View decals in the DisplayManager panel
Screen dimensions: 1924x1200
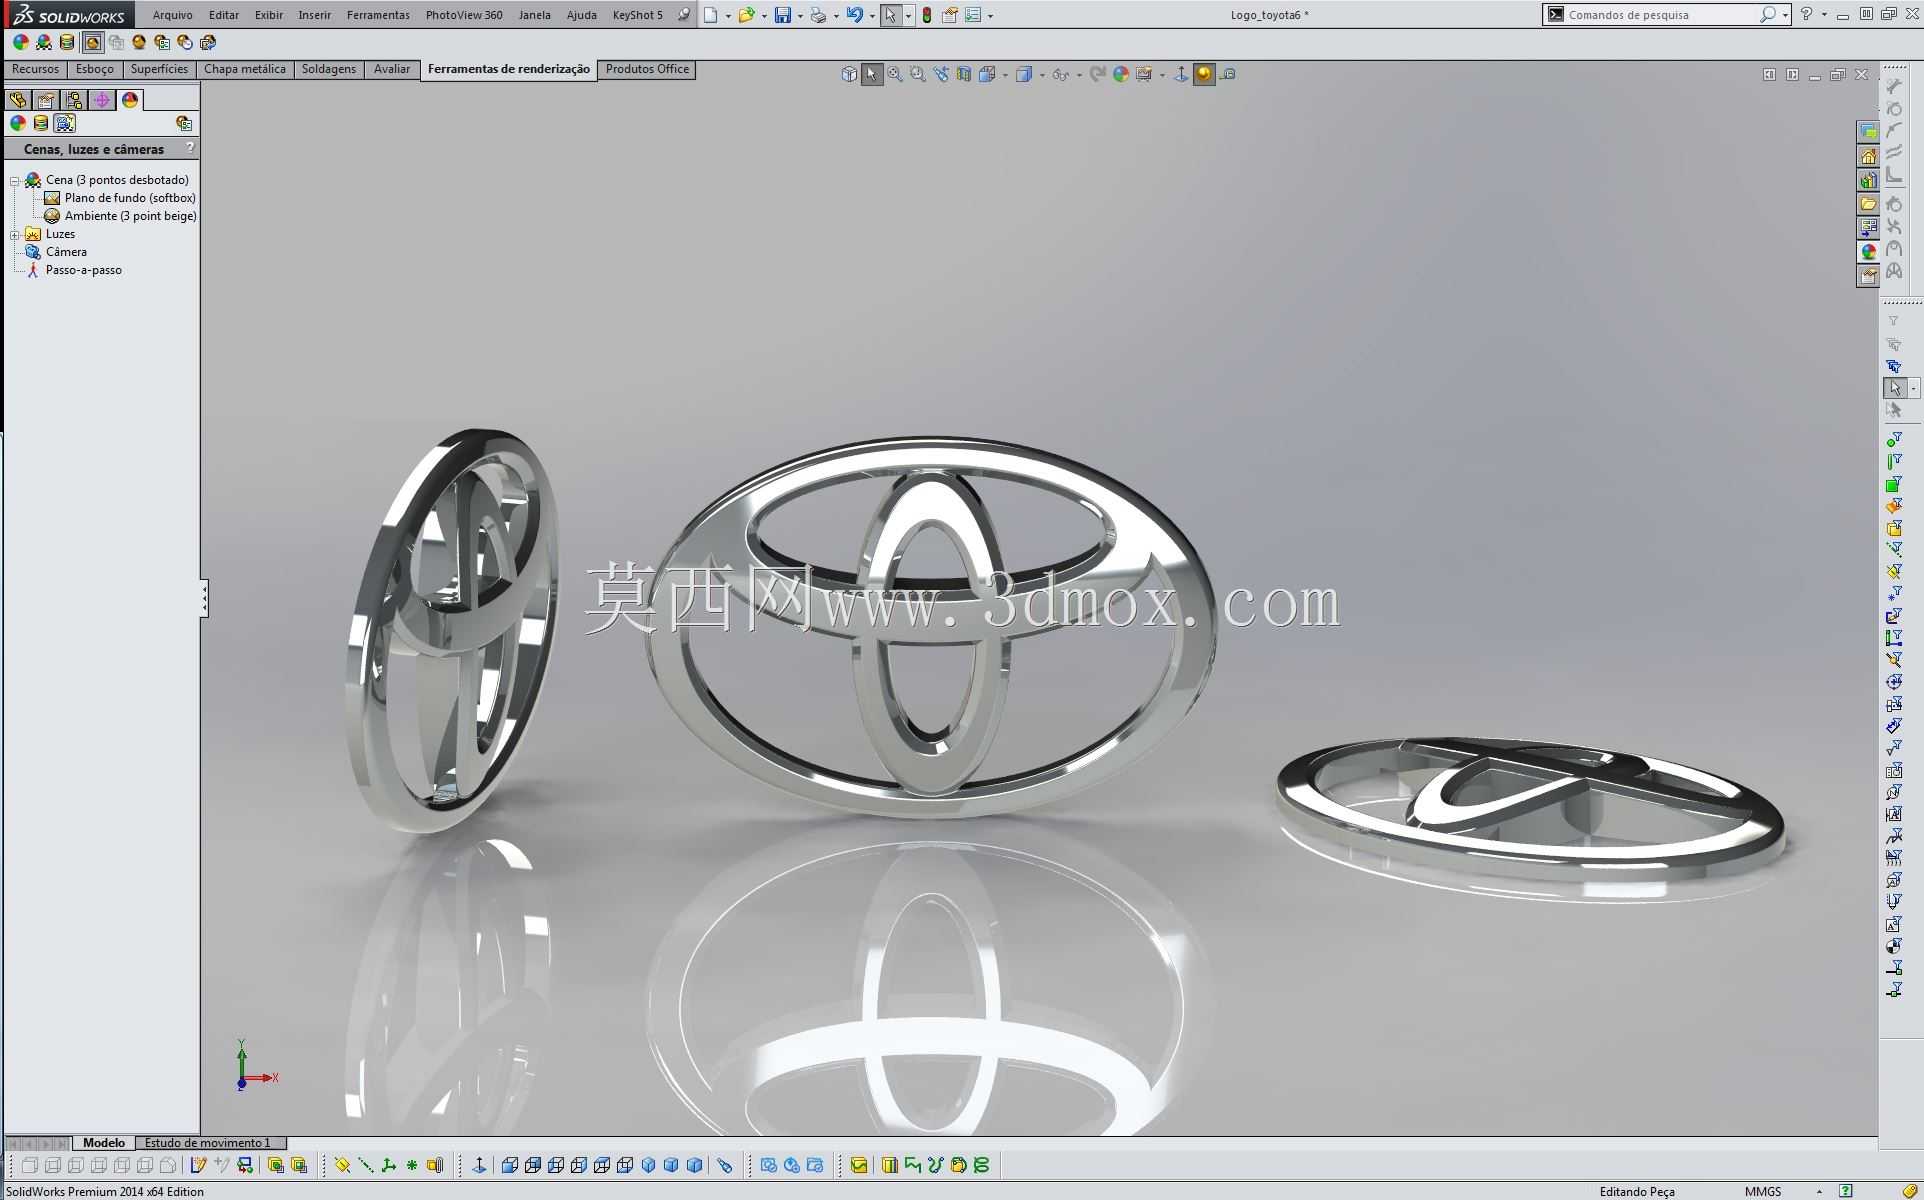[x=41, y=123]
